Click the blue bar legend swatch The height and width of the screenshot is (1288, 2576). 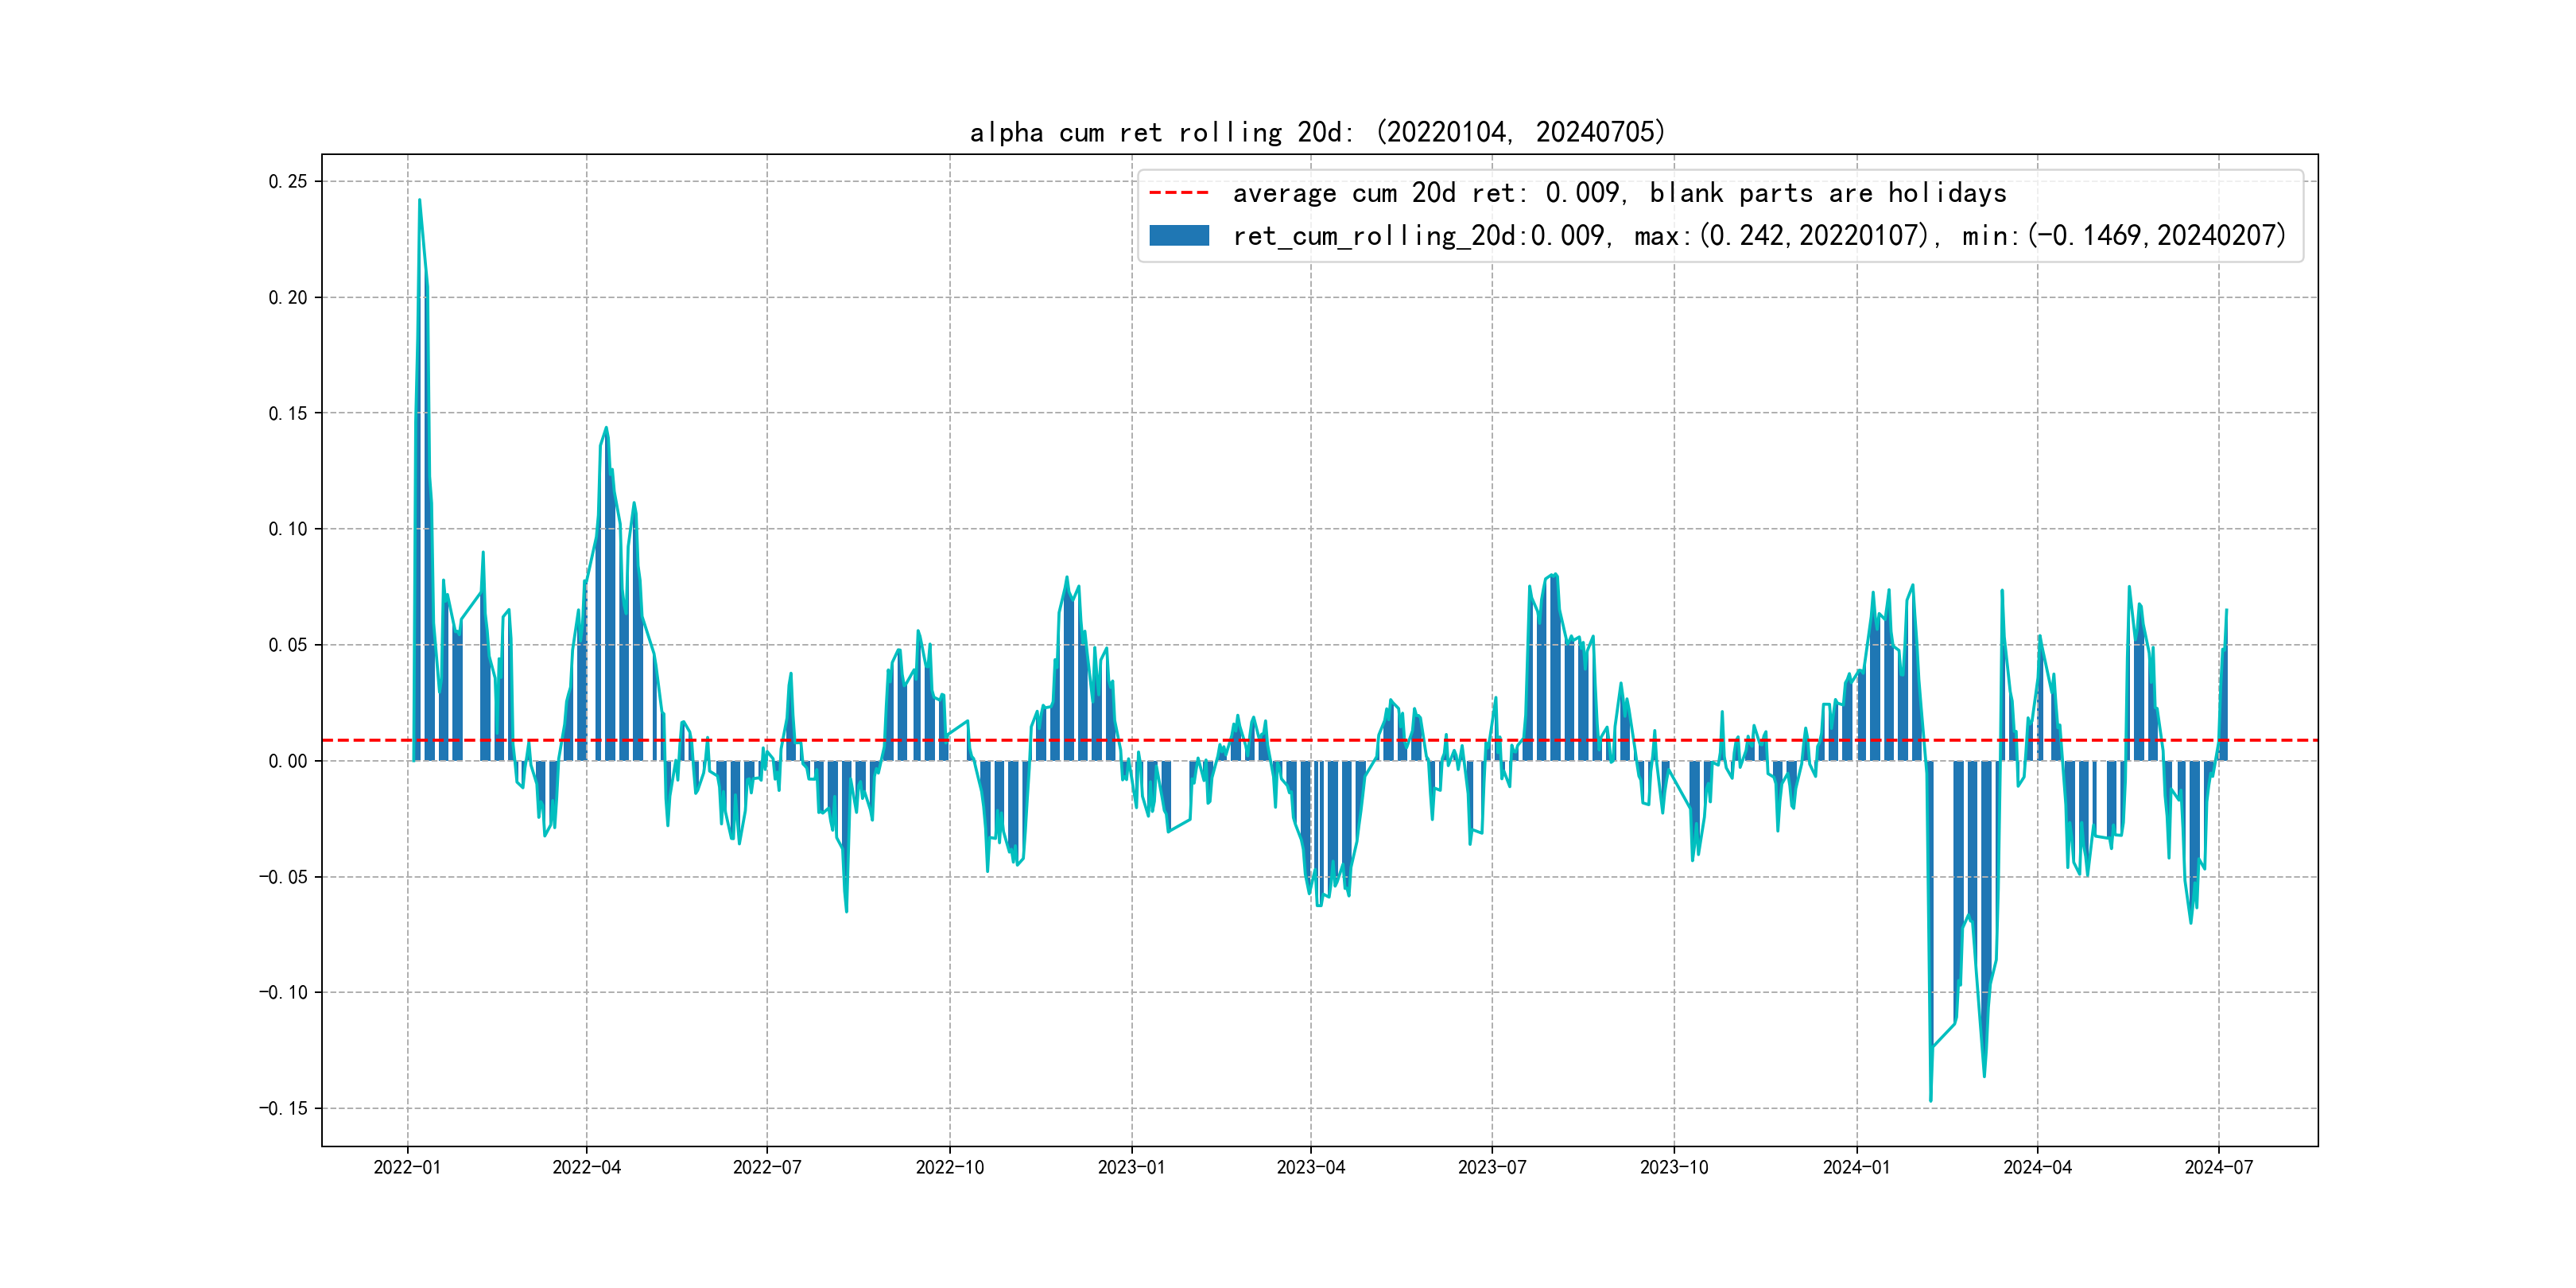coord(1178,236)
